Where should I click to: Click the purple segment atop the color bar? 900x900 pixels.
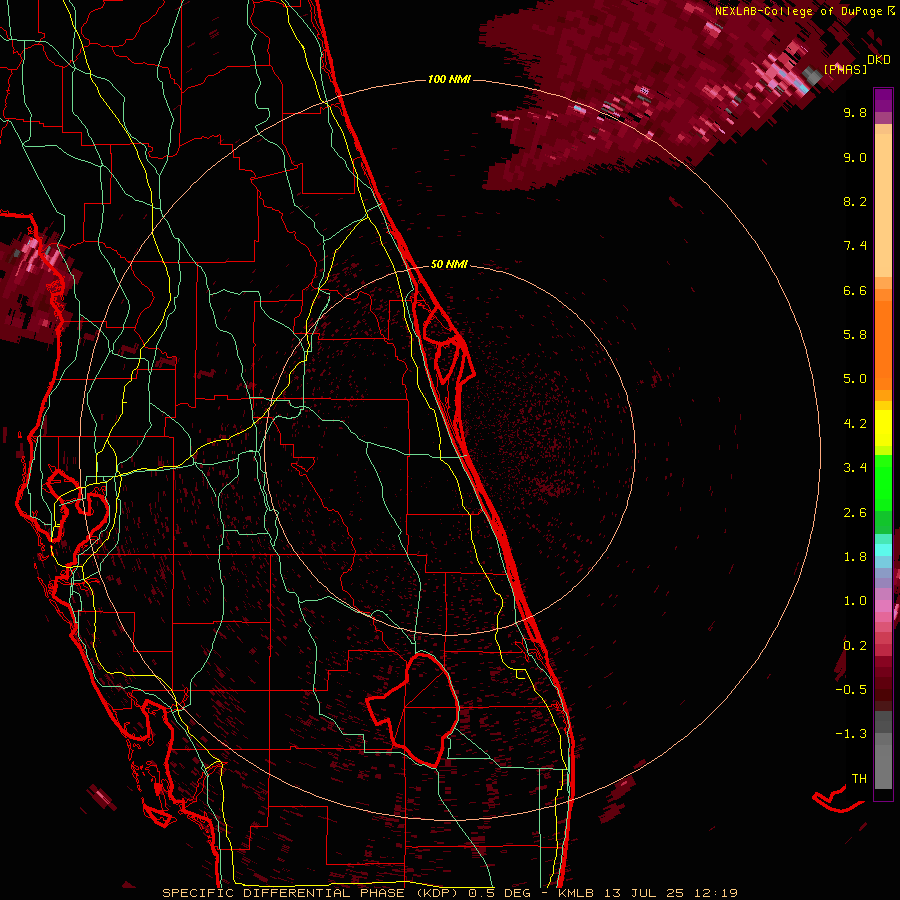click(x=883, y=100)
